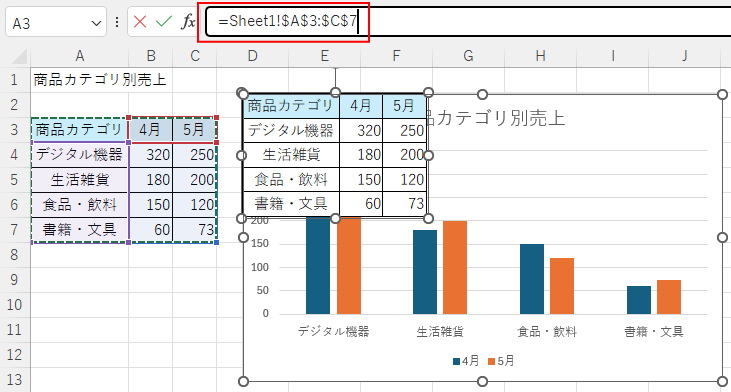This screenshot has height=392, width=731.
Task: Confirm the formula with the checkmark icon
Action: pyautogui.click(x=164, y=21)
